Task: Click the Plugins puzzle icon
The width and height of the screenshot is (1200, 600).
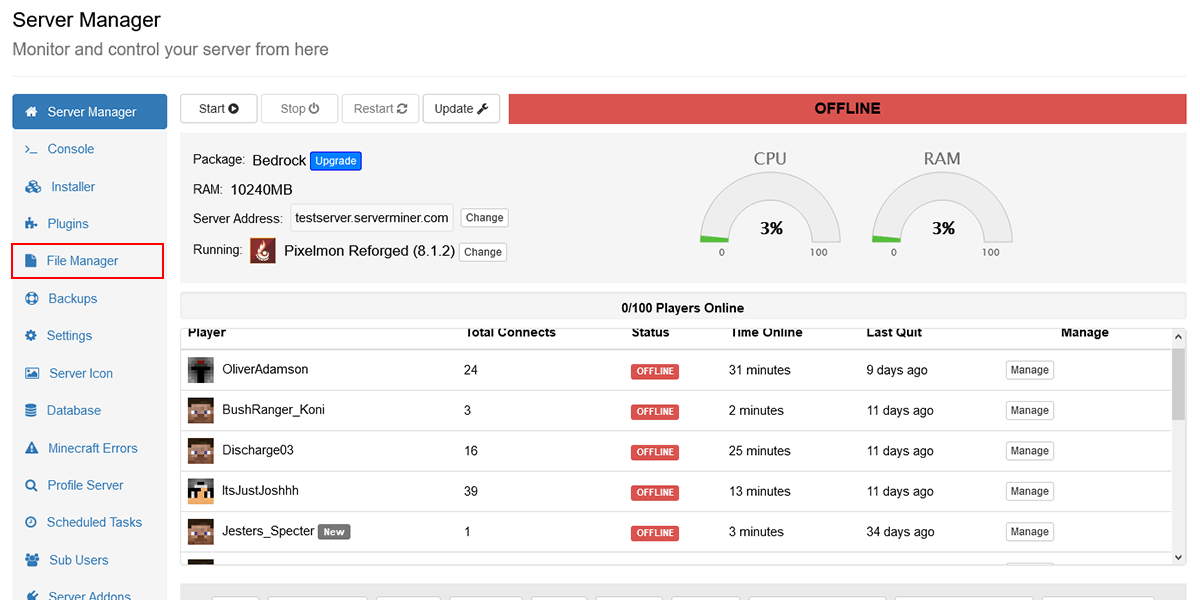Action: pyautogui.click(x=30, y=224)
